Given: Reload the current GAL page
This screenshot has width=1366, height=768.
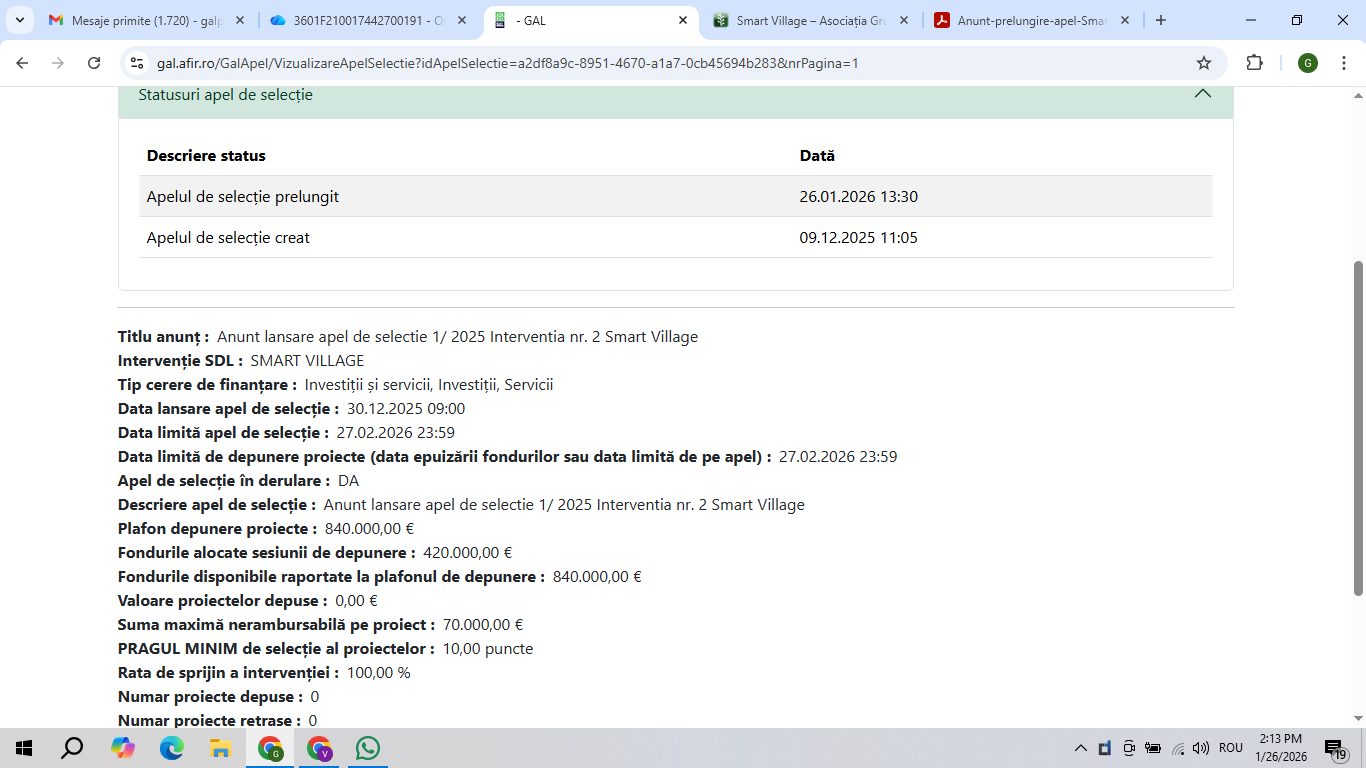Looking at the screenshot, I should 94,63.
